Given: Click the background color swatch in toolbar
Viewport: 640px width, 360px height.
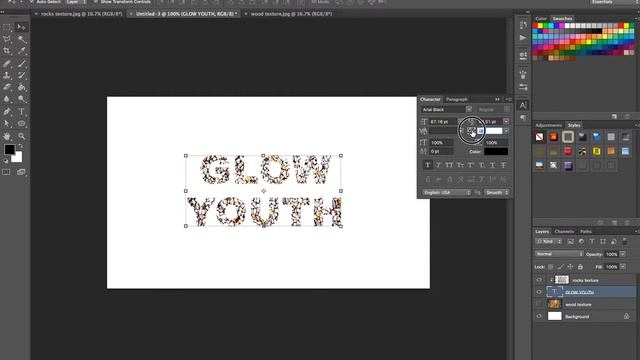Looking at the screenshot, I should click(18, 158).
